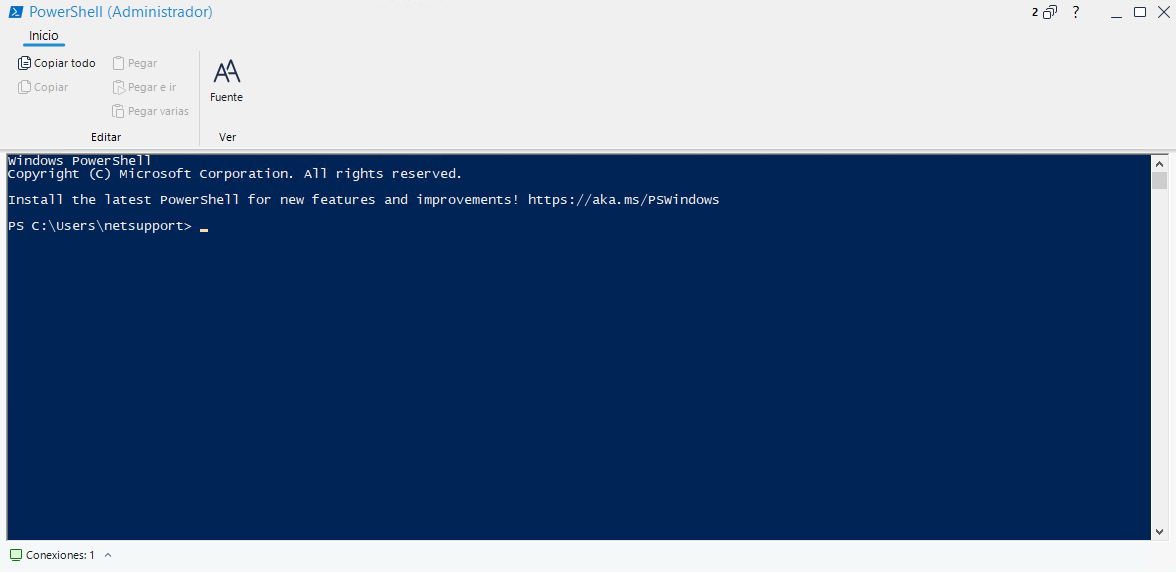The width and height of the screenshot is (1176, 573).
Task: Click the vertical scrollbar thumb
Action: pos(1160,181)
